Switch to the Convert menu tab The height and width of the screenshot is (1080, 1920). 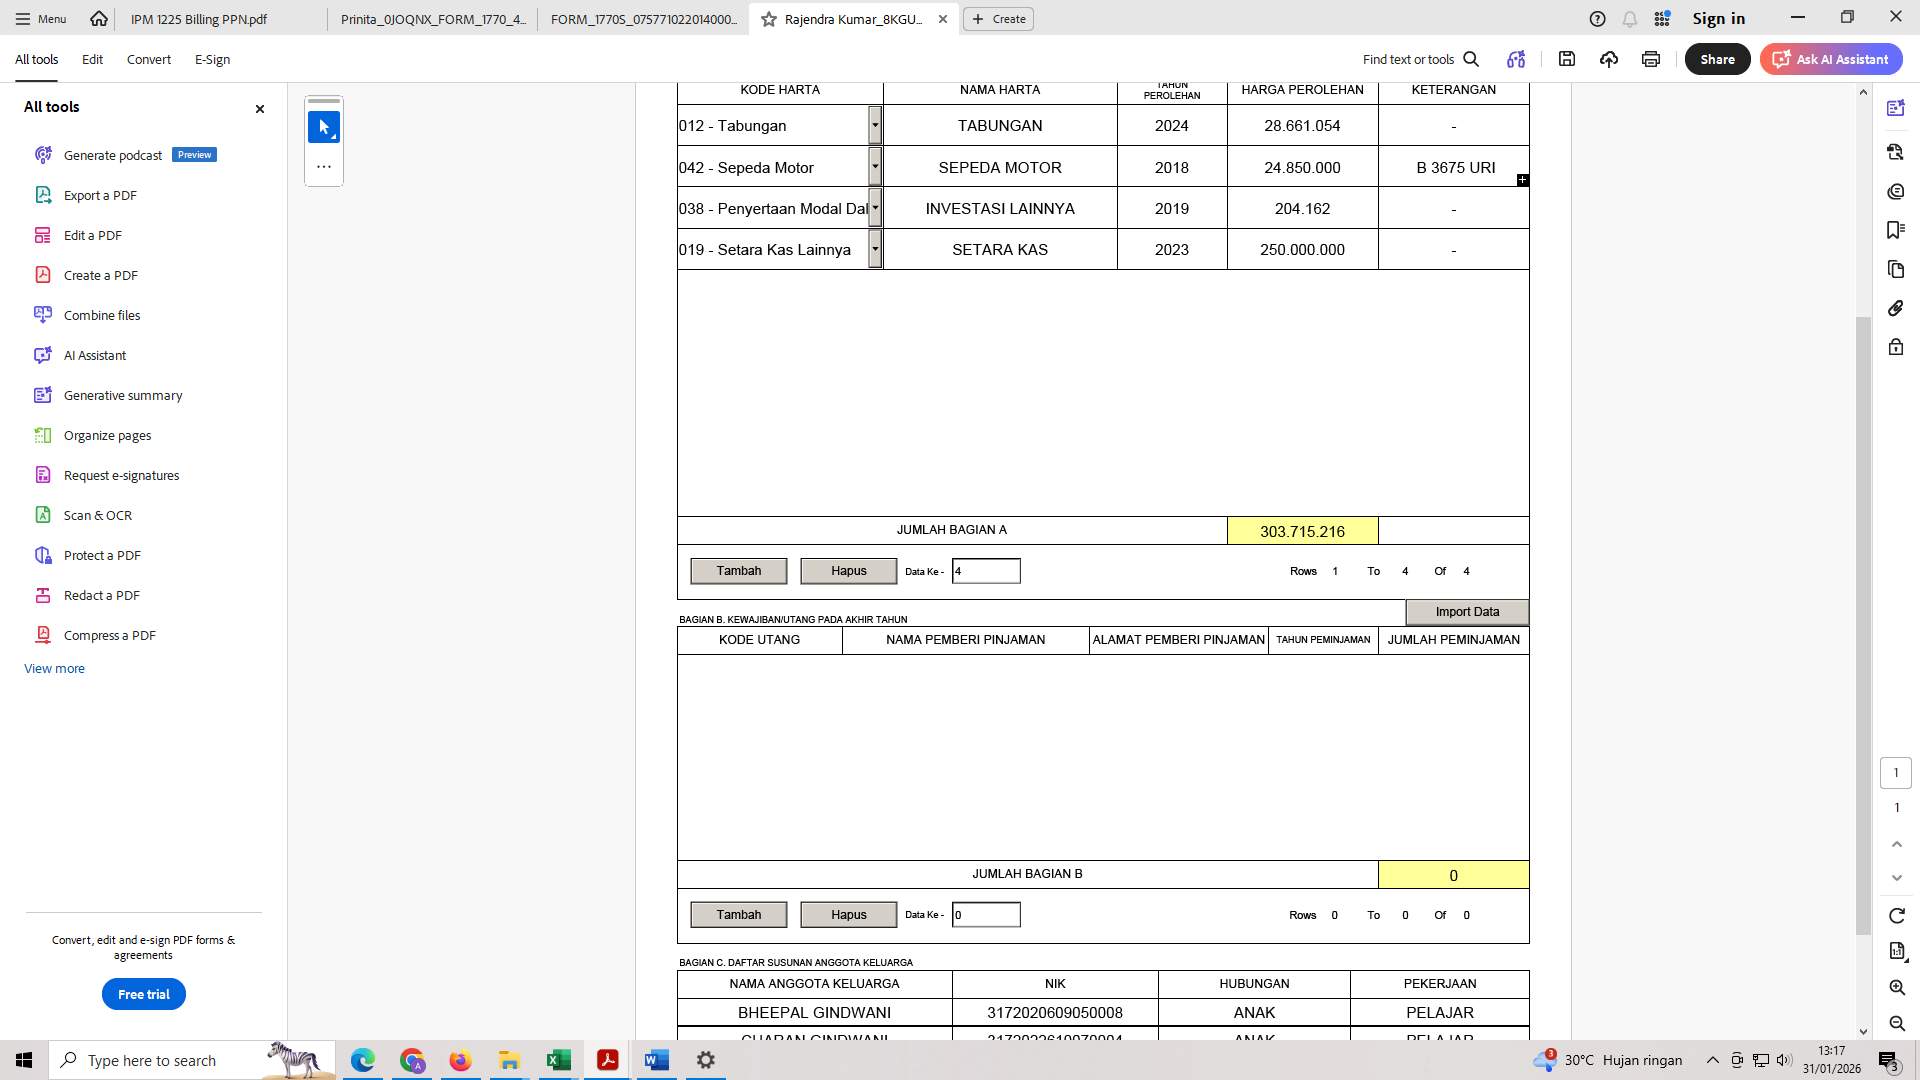148,59
